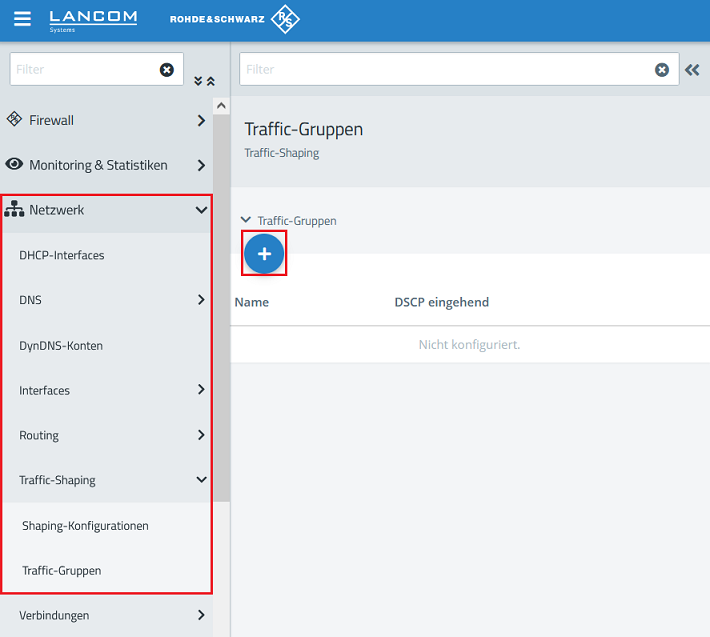This screenshot has height=637, width=710.
Task: Click the sidebar vertical scrollbar
Action: (221, 300)
